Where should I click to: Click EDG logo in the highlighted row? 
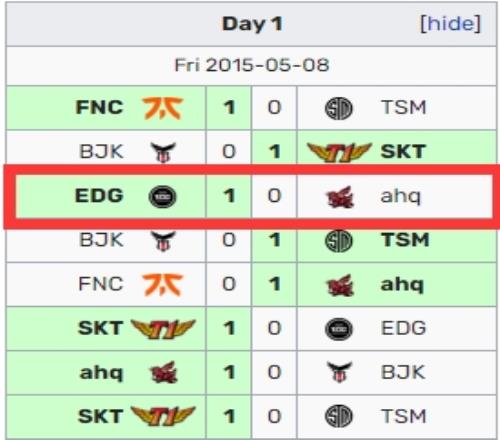(162, 197)
